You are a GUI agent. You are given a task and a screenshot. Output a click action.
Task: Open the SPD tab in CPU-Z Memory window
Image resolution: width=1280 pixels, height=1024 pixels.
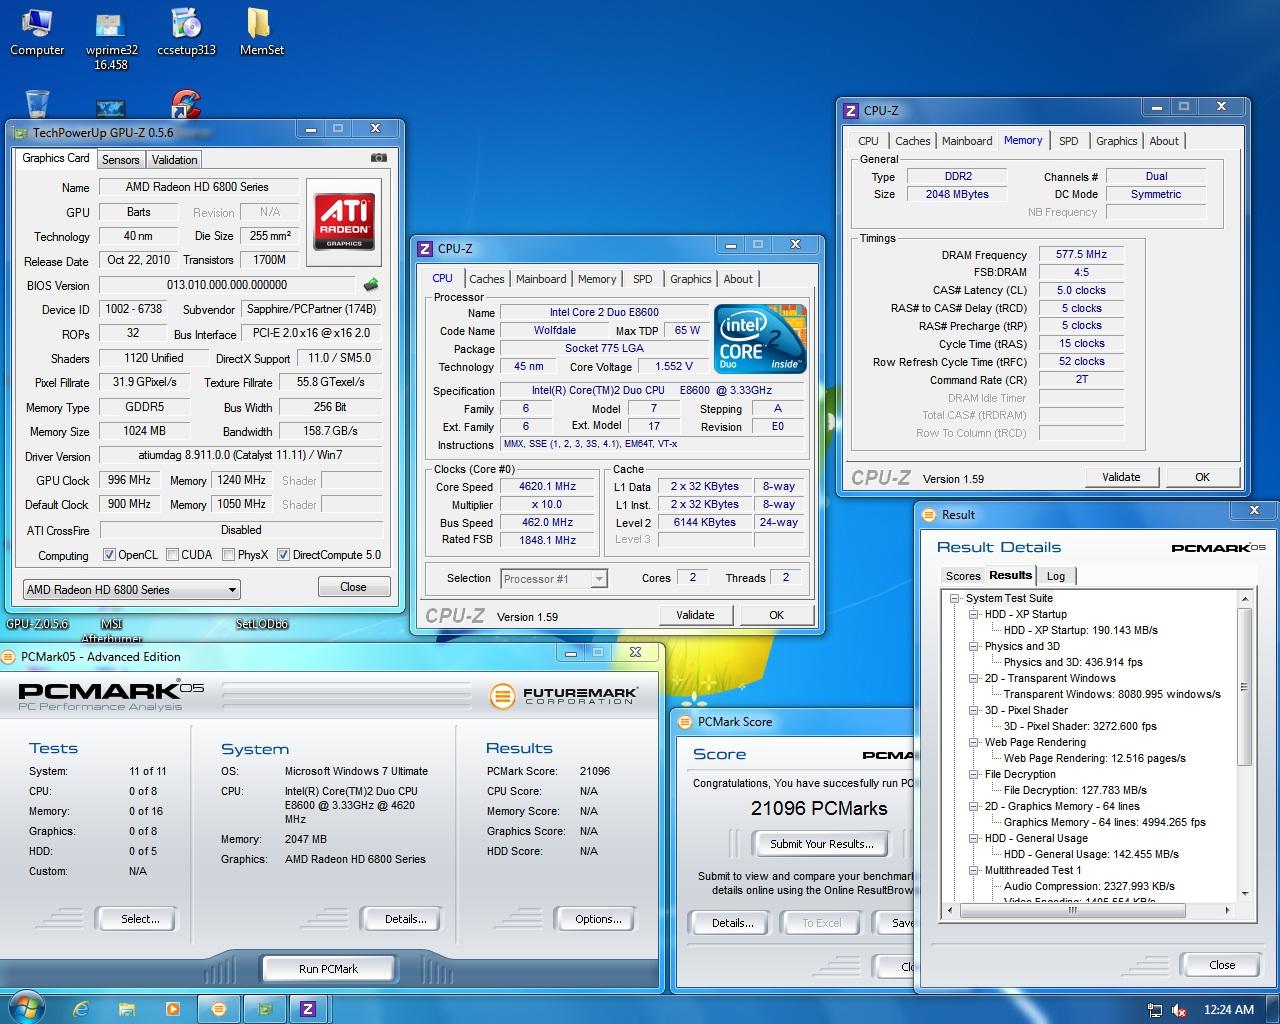pos(1069,141)
